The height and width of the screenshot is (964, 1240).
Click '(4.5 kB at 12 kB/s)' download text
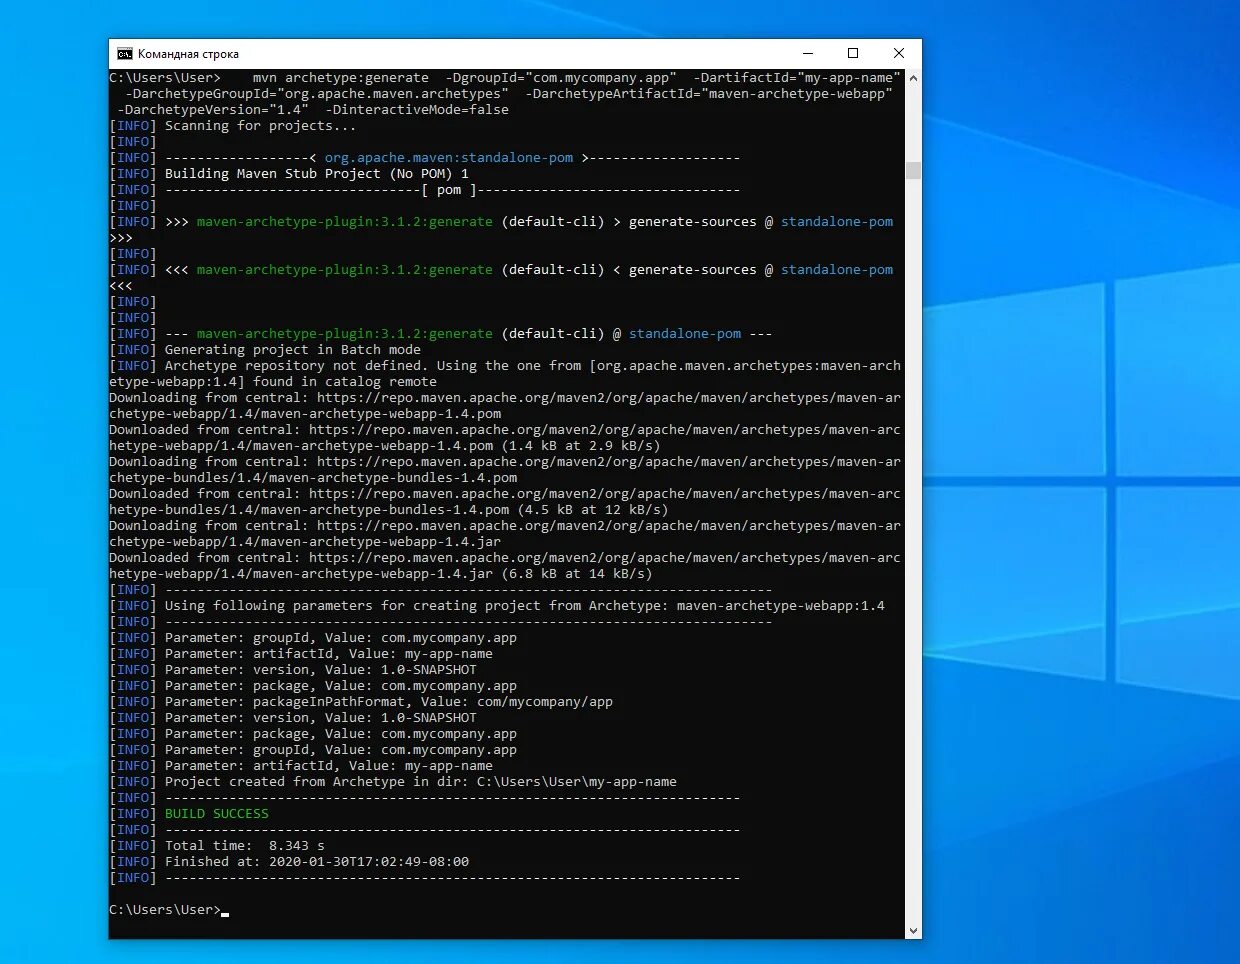point(593,510)
